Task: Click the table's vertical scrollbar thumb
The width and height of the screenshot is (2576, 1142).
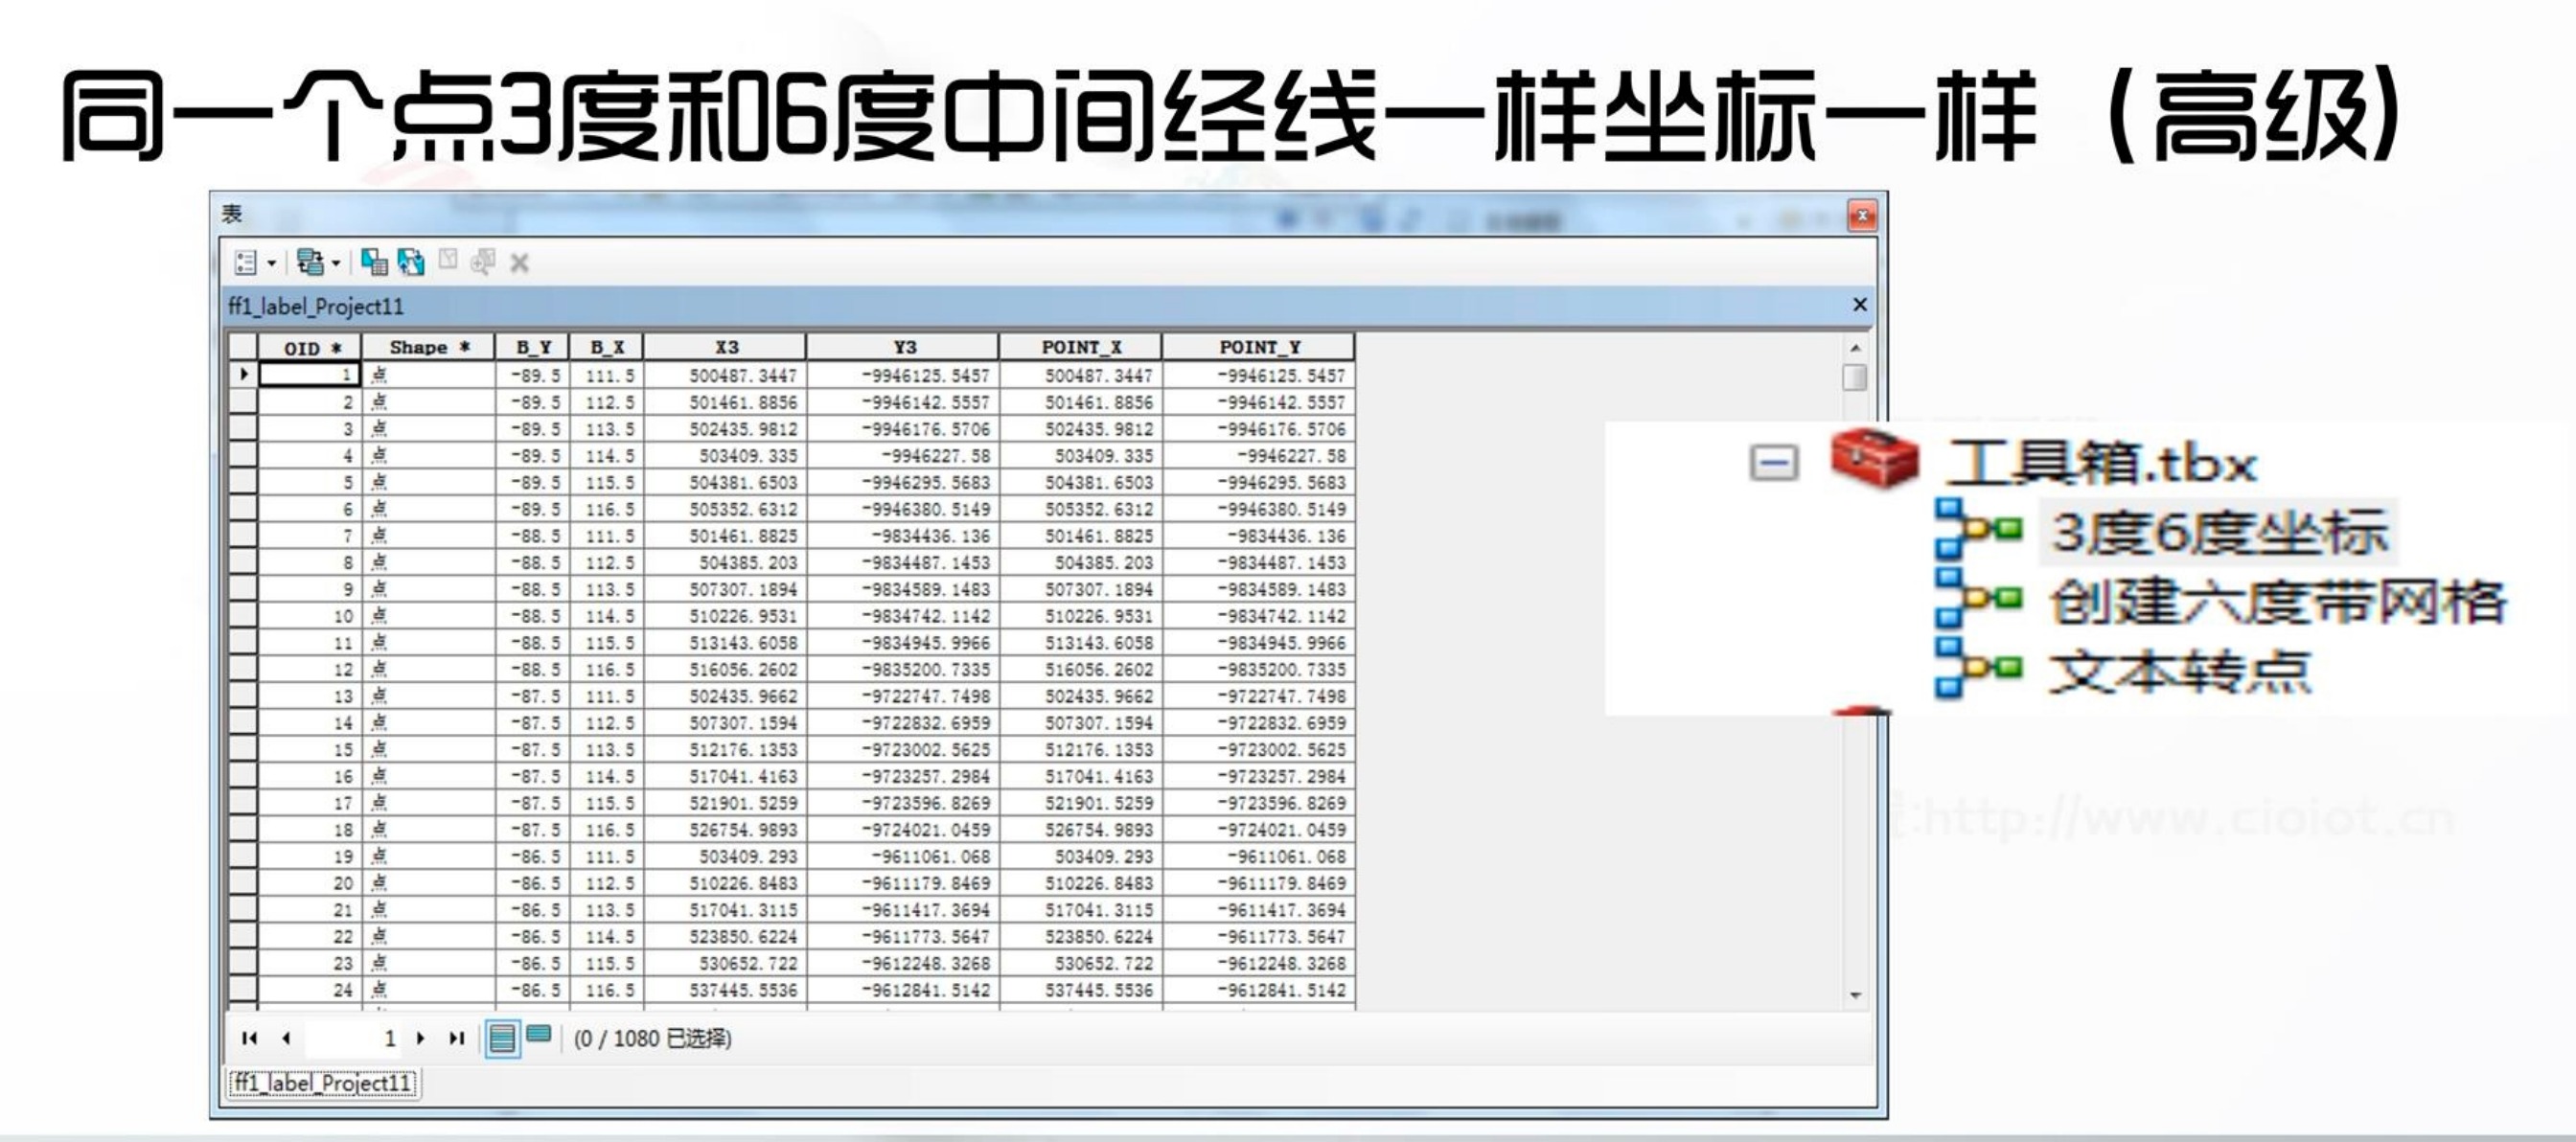Action: tap(1854, 377)
